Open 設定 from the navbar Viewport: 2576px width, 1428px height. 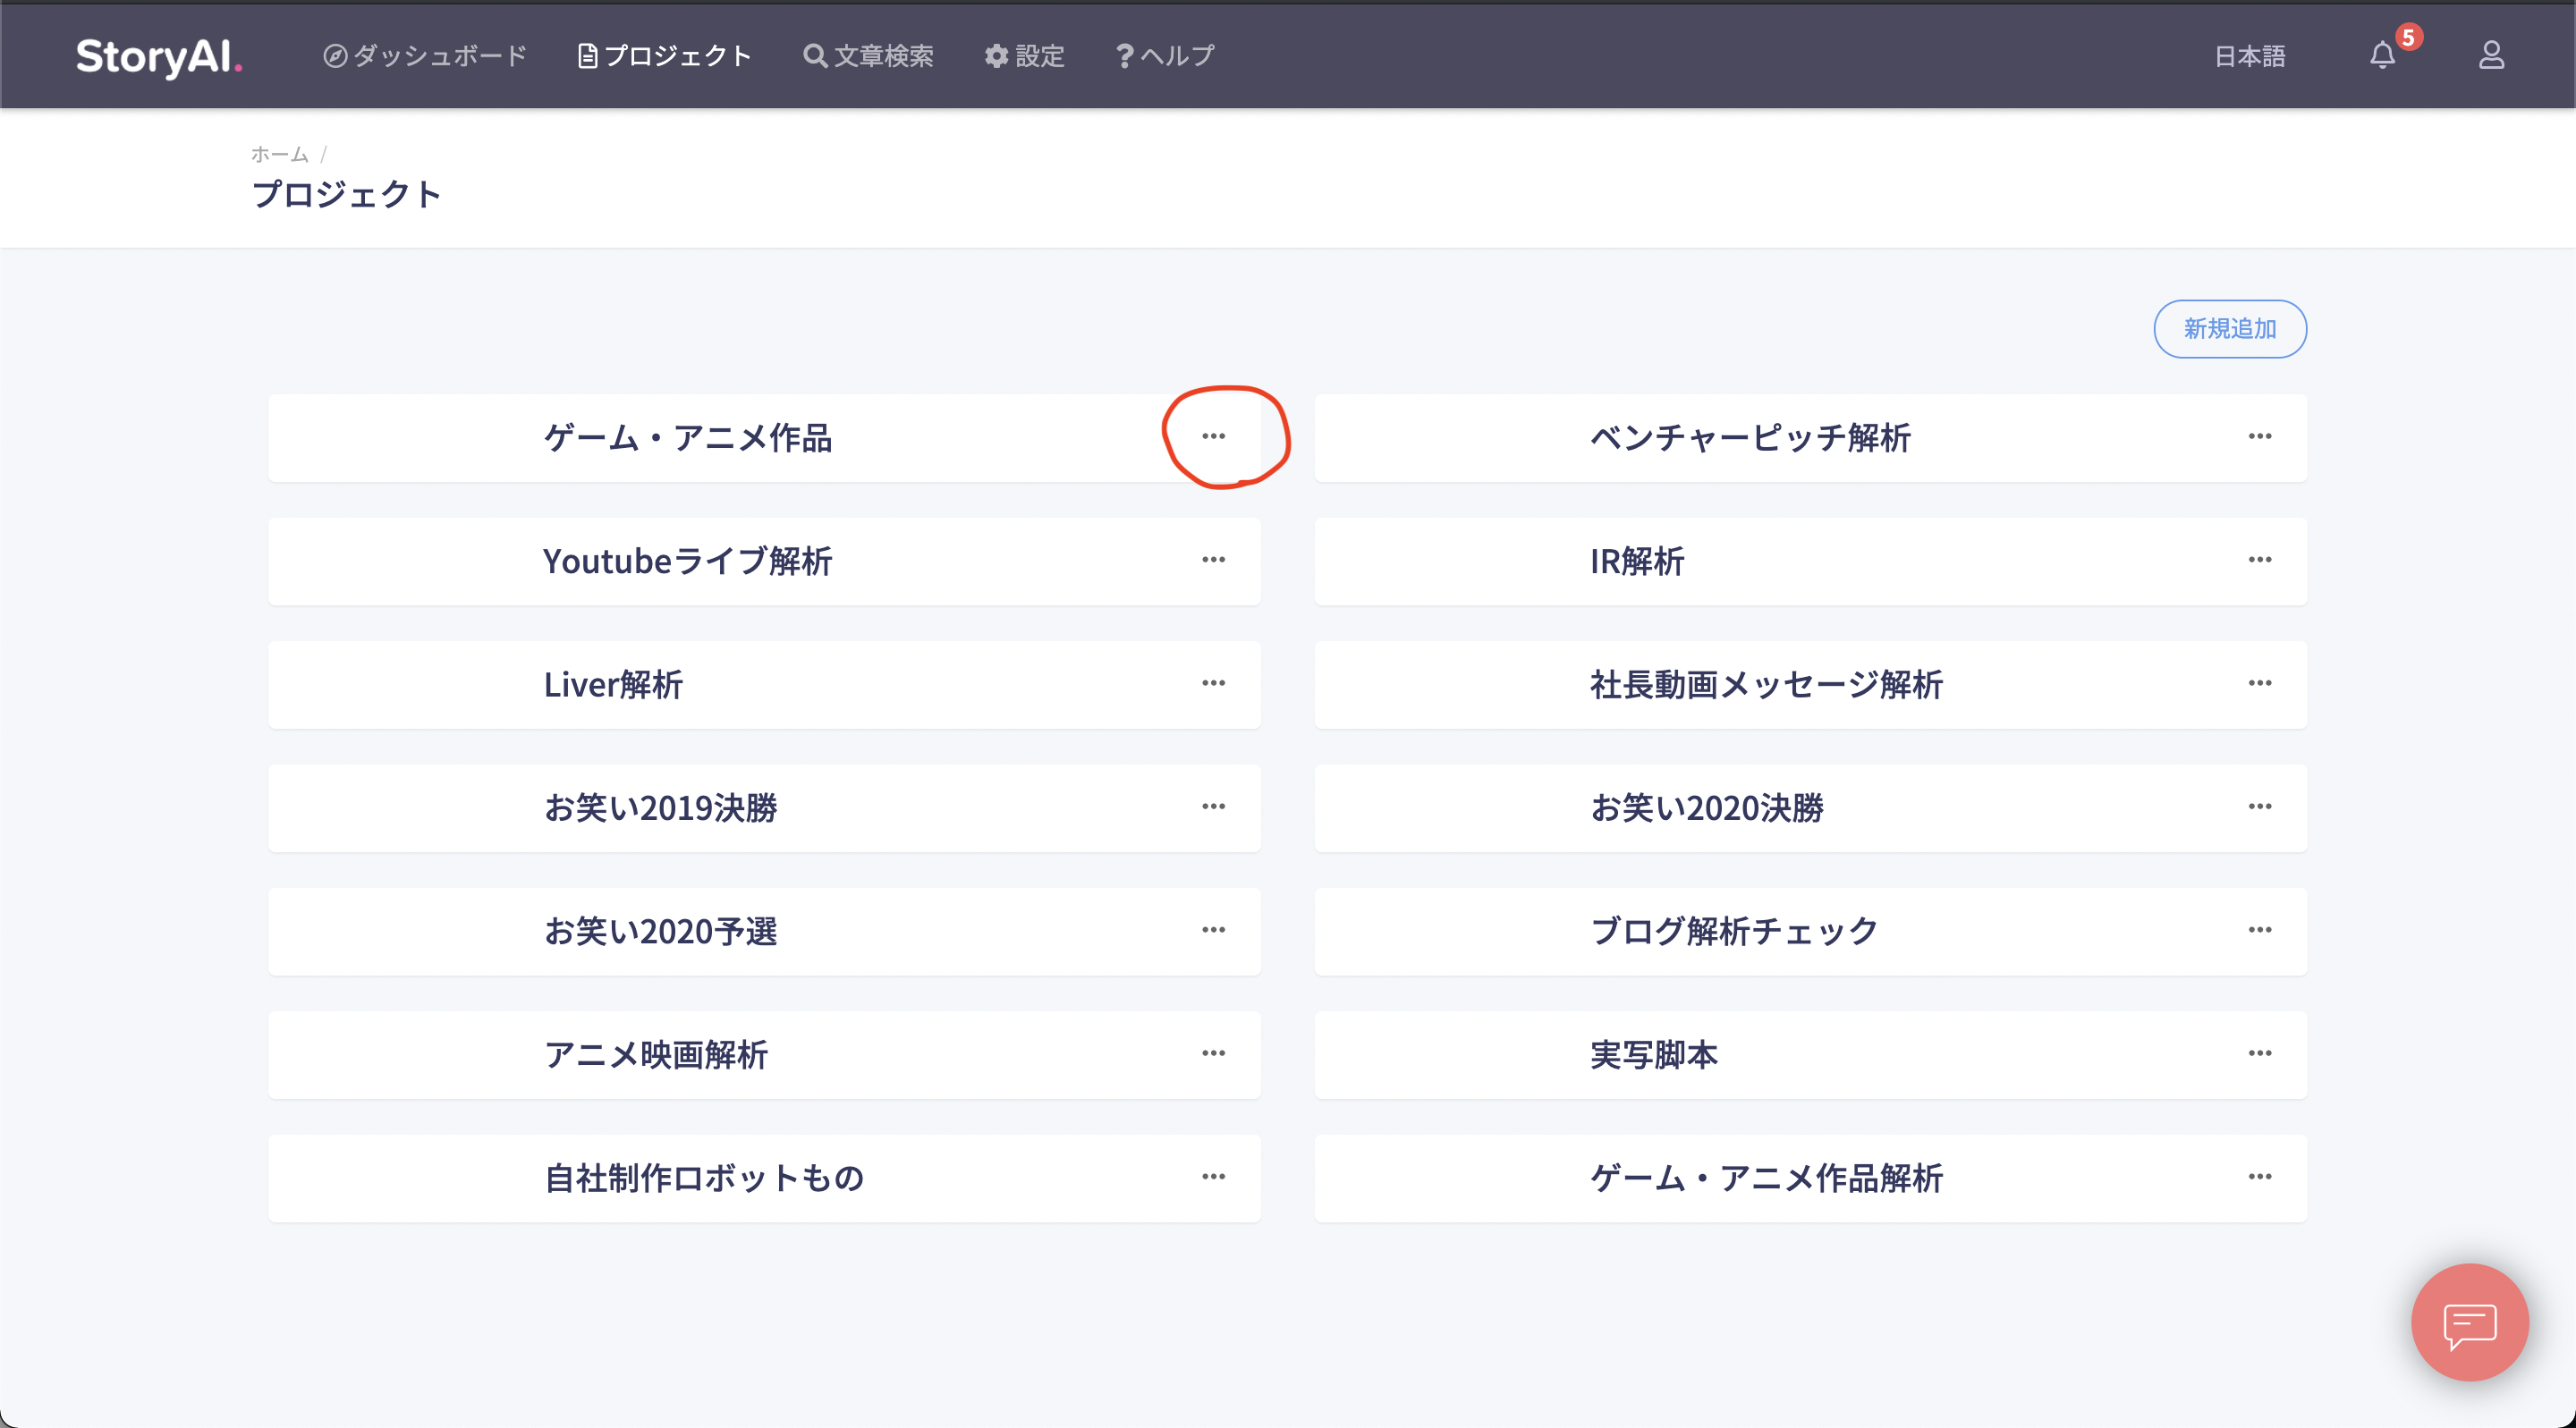pyautogui.click(x=1025, y=56)
